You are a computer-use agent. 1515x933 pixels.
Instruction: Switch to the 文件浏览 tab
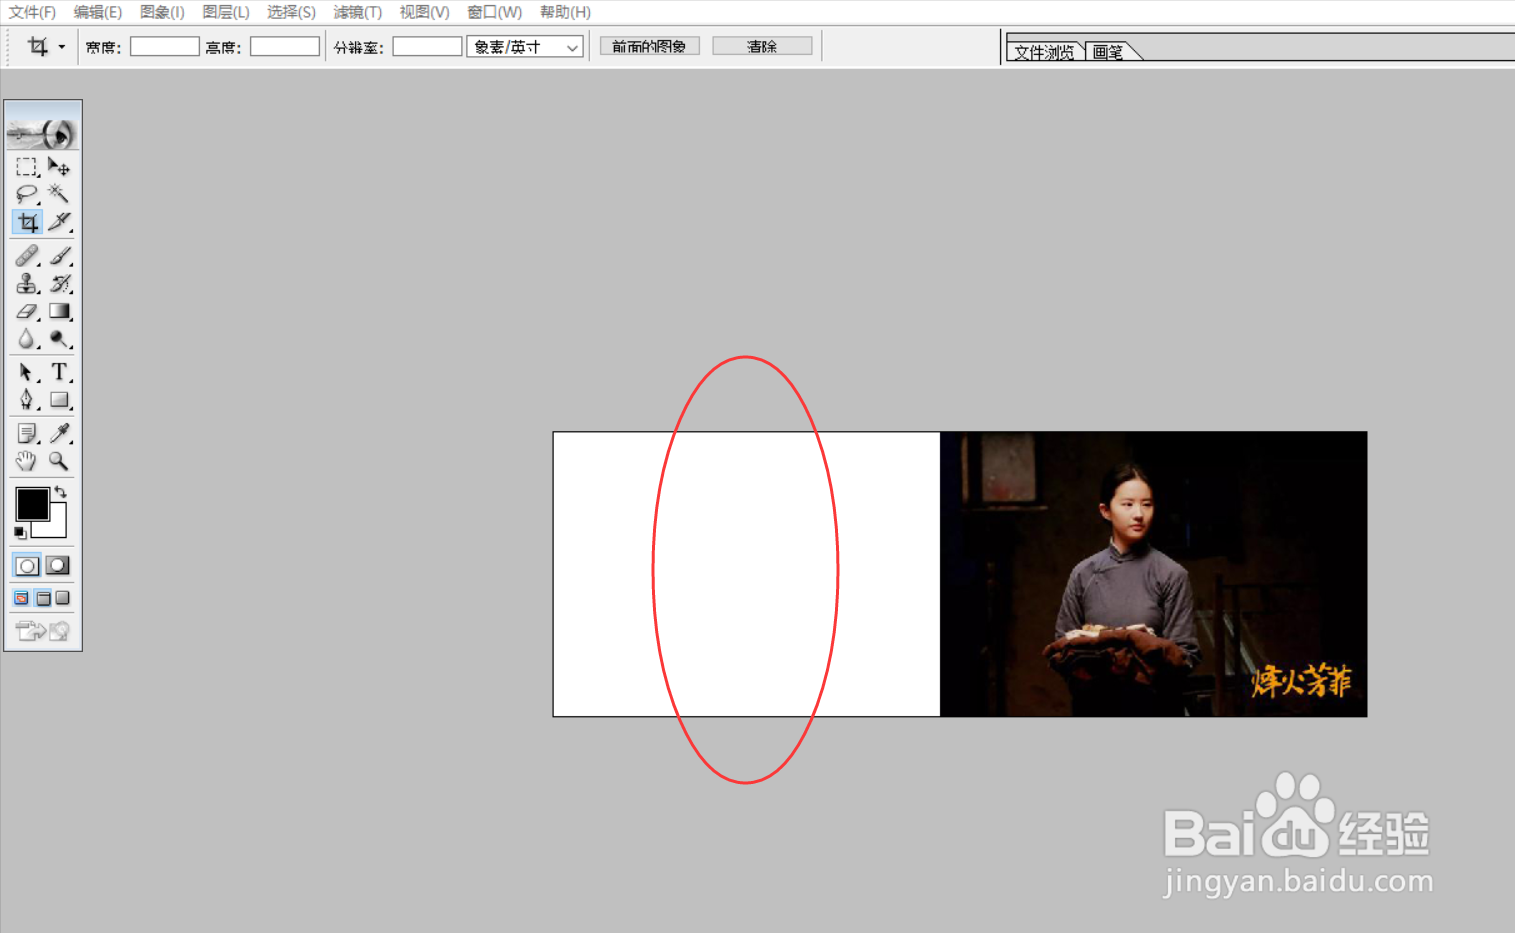click(1045, 52)
